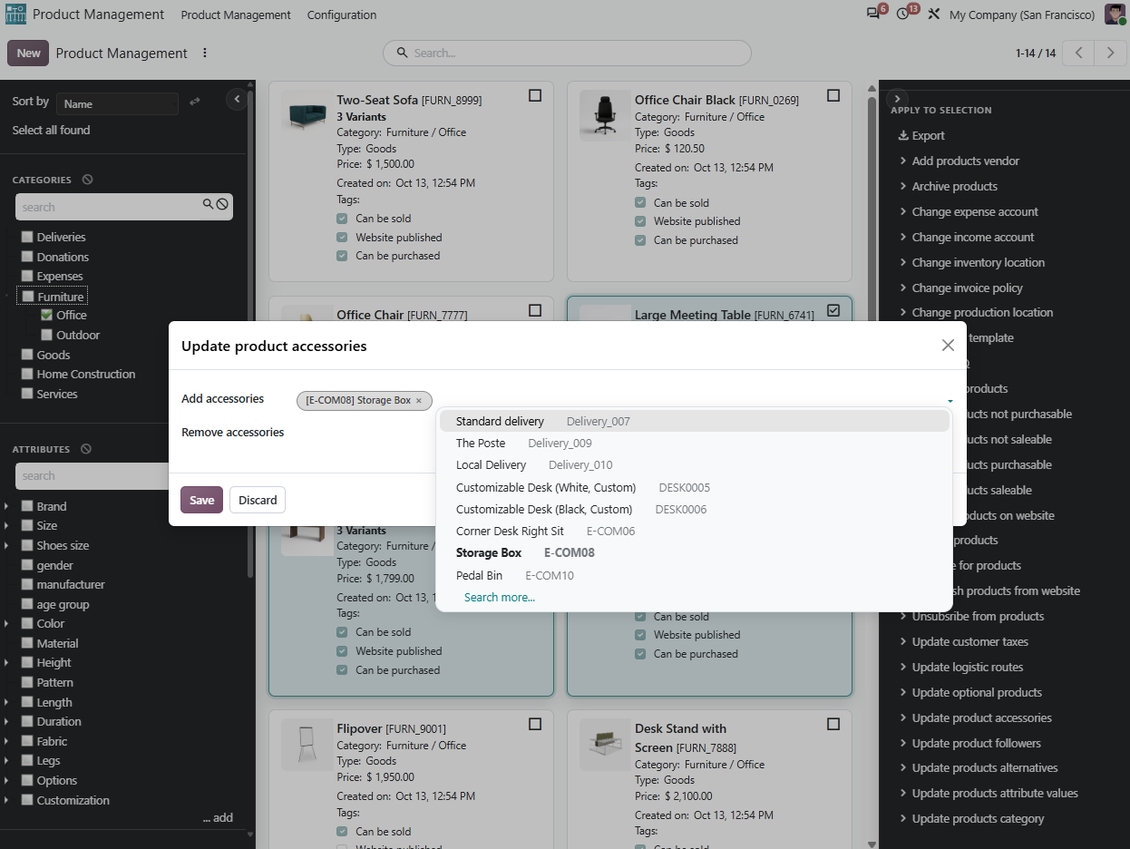Reset the category search field
1130x849 pixels.
tap(223, 205)
